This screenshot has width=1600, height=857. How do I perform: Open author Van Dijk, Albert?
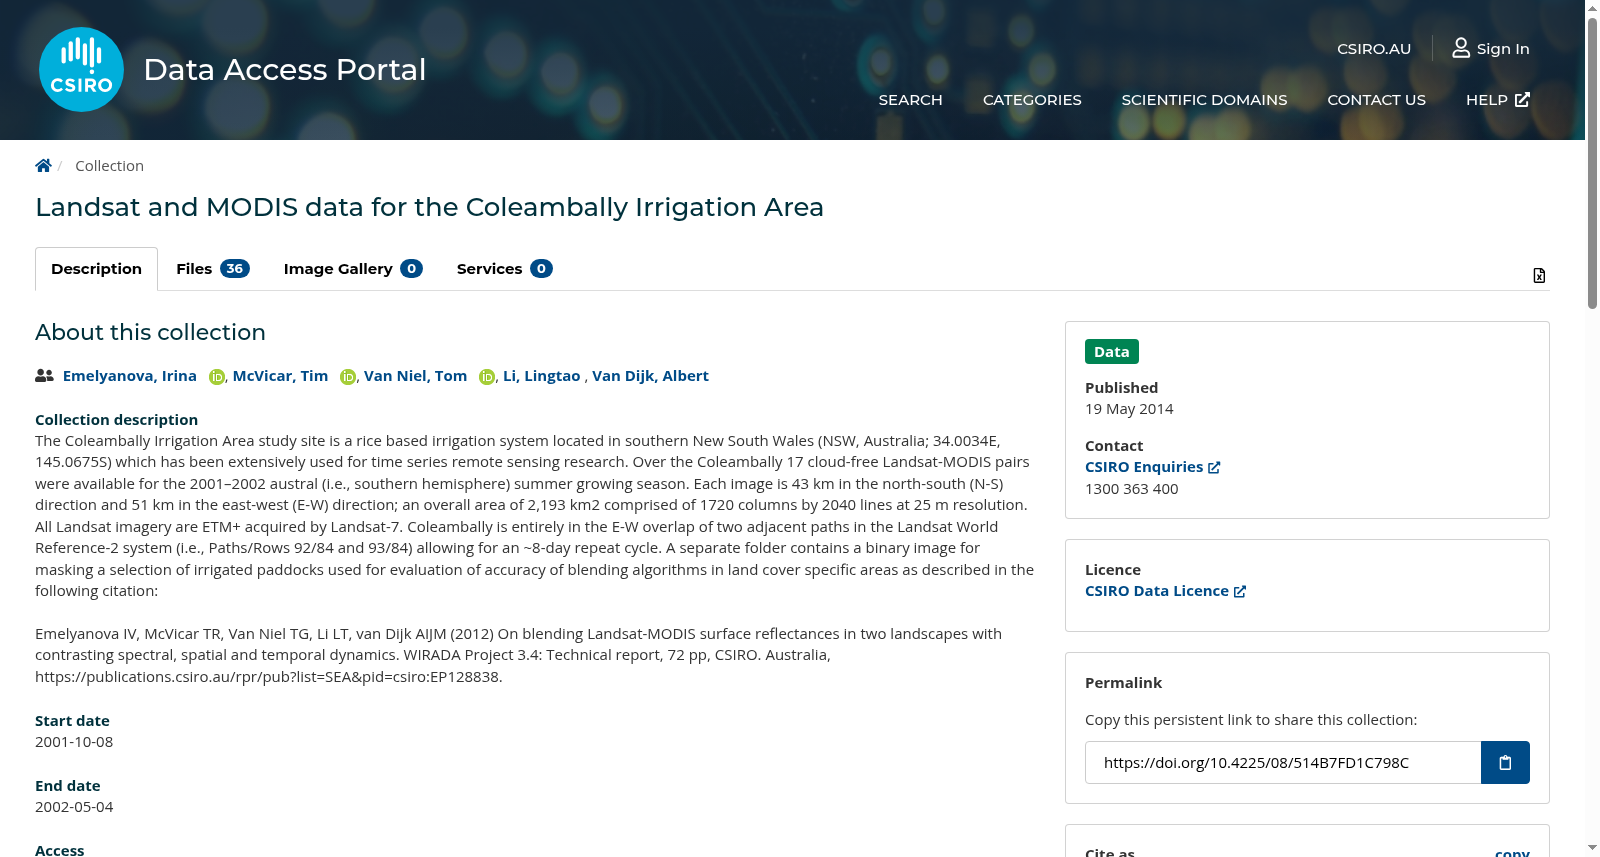point(650,376)
